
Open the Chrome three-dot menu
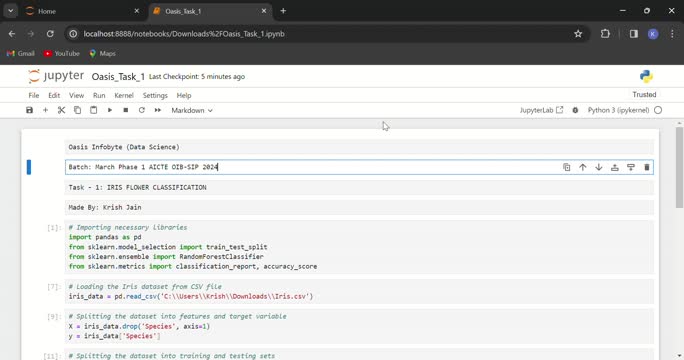(672, 34)
